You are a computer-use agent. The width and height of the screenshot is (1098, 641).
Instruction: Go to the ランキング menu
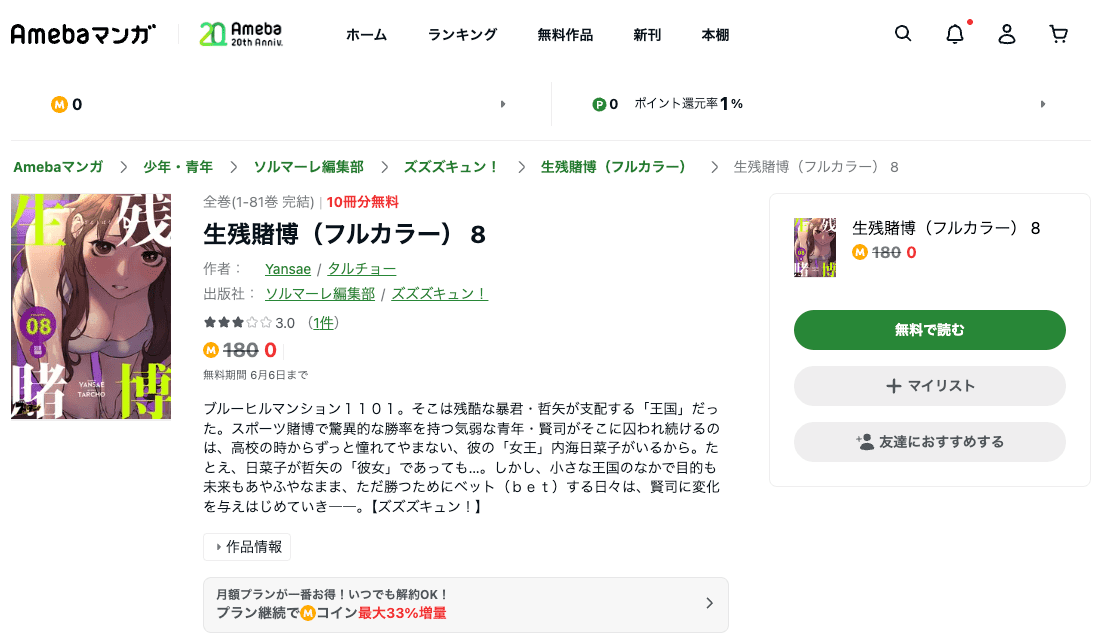462,35
